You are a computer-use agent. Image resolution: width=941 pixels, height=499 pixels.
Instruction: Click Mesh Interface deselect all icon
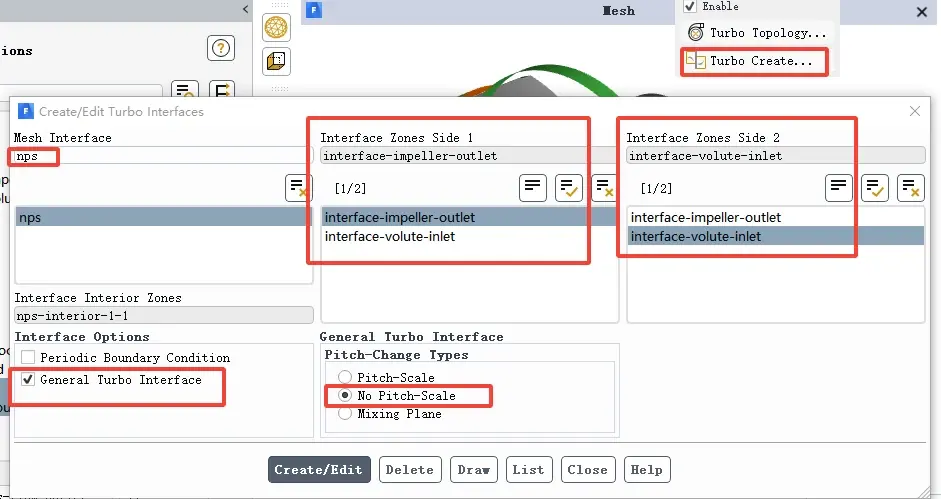[298, 188]
